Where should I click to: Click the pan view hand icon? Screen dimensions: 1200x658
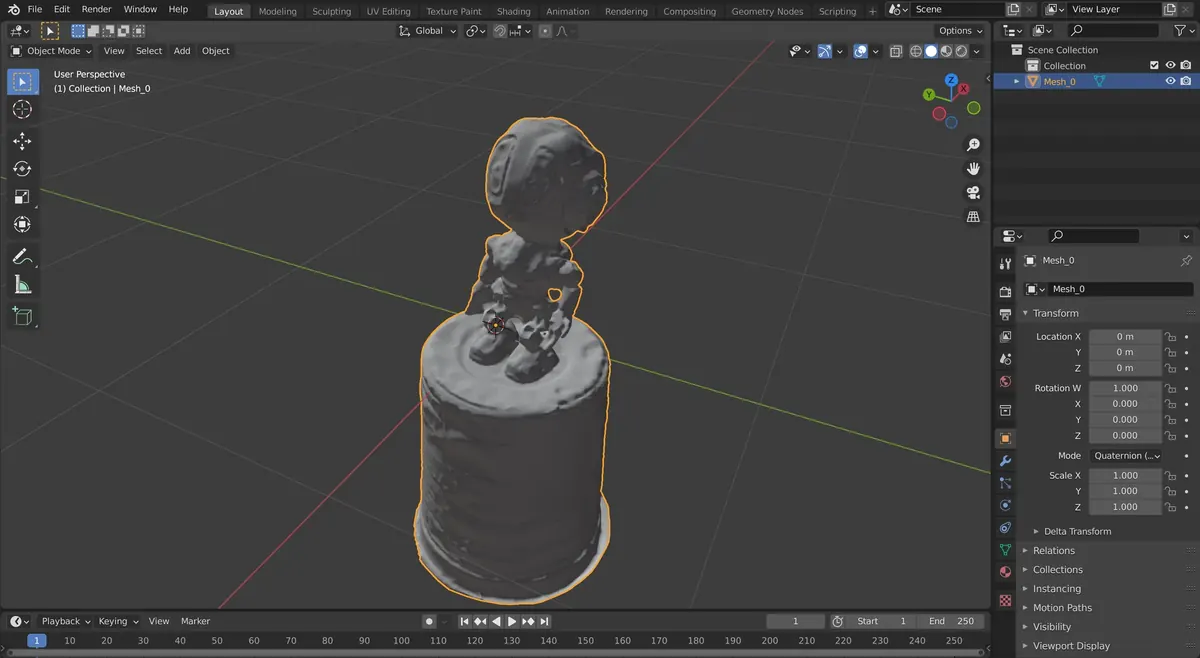pyautogui.click(x=973, y=169)
